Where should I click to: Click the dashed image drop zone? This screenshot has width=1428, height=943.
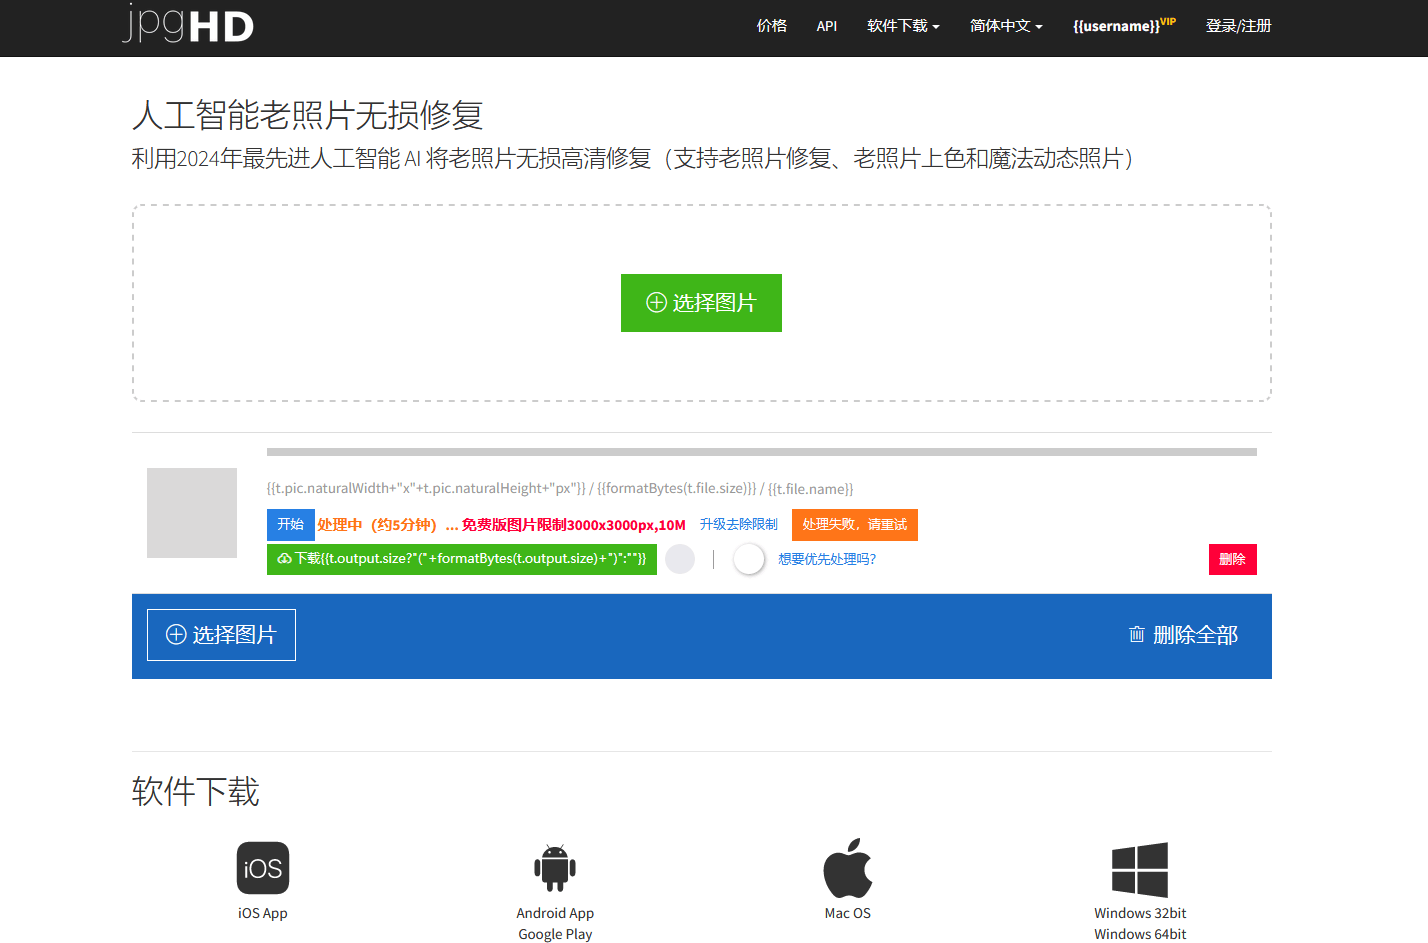click(x=702, y=303)
